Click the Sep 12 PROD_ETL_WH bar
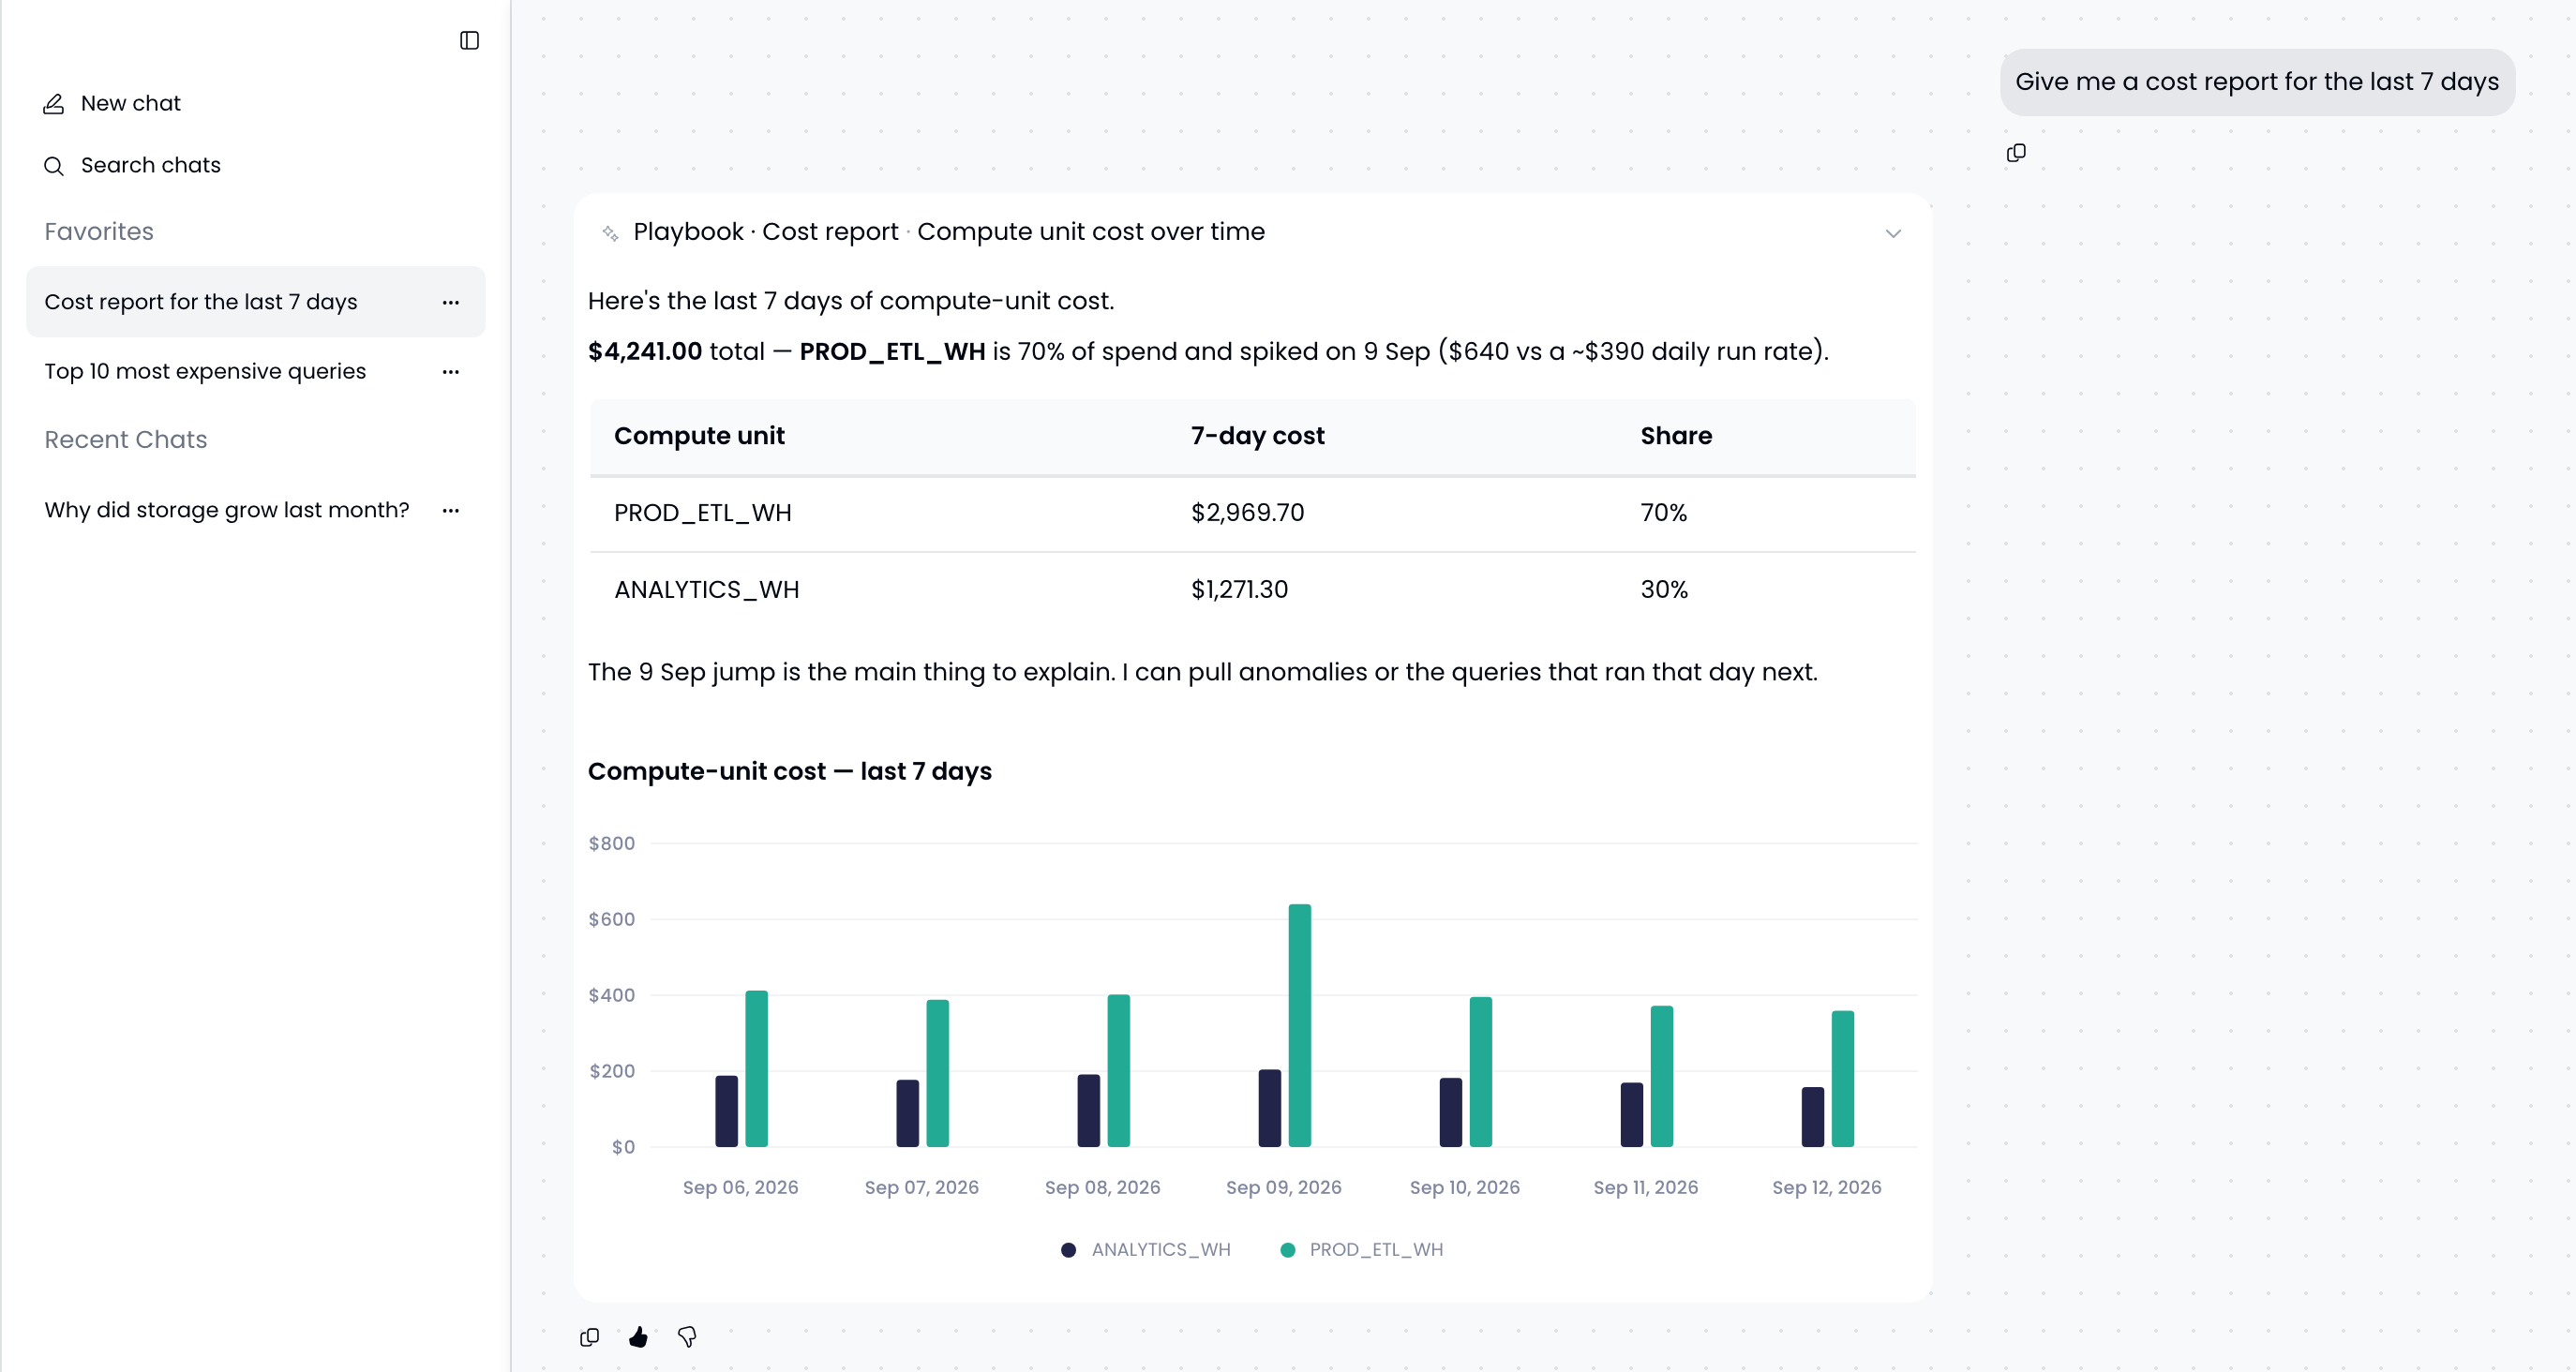The image size is (2576, 1372). point(1843,1079)
